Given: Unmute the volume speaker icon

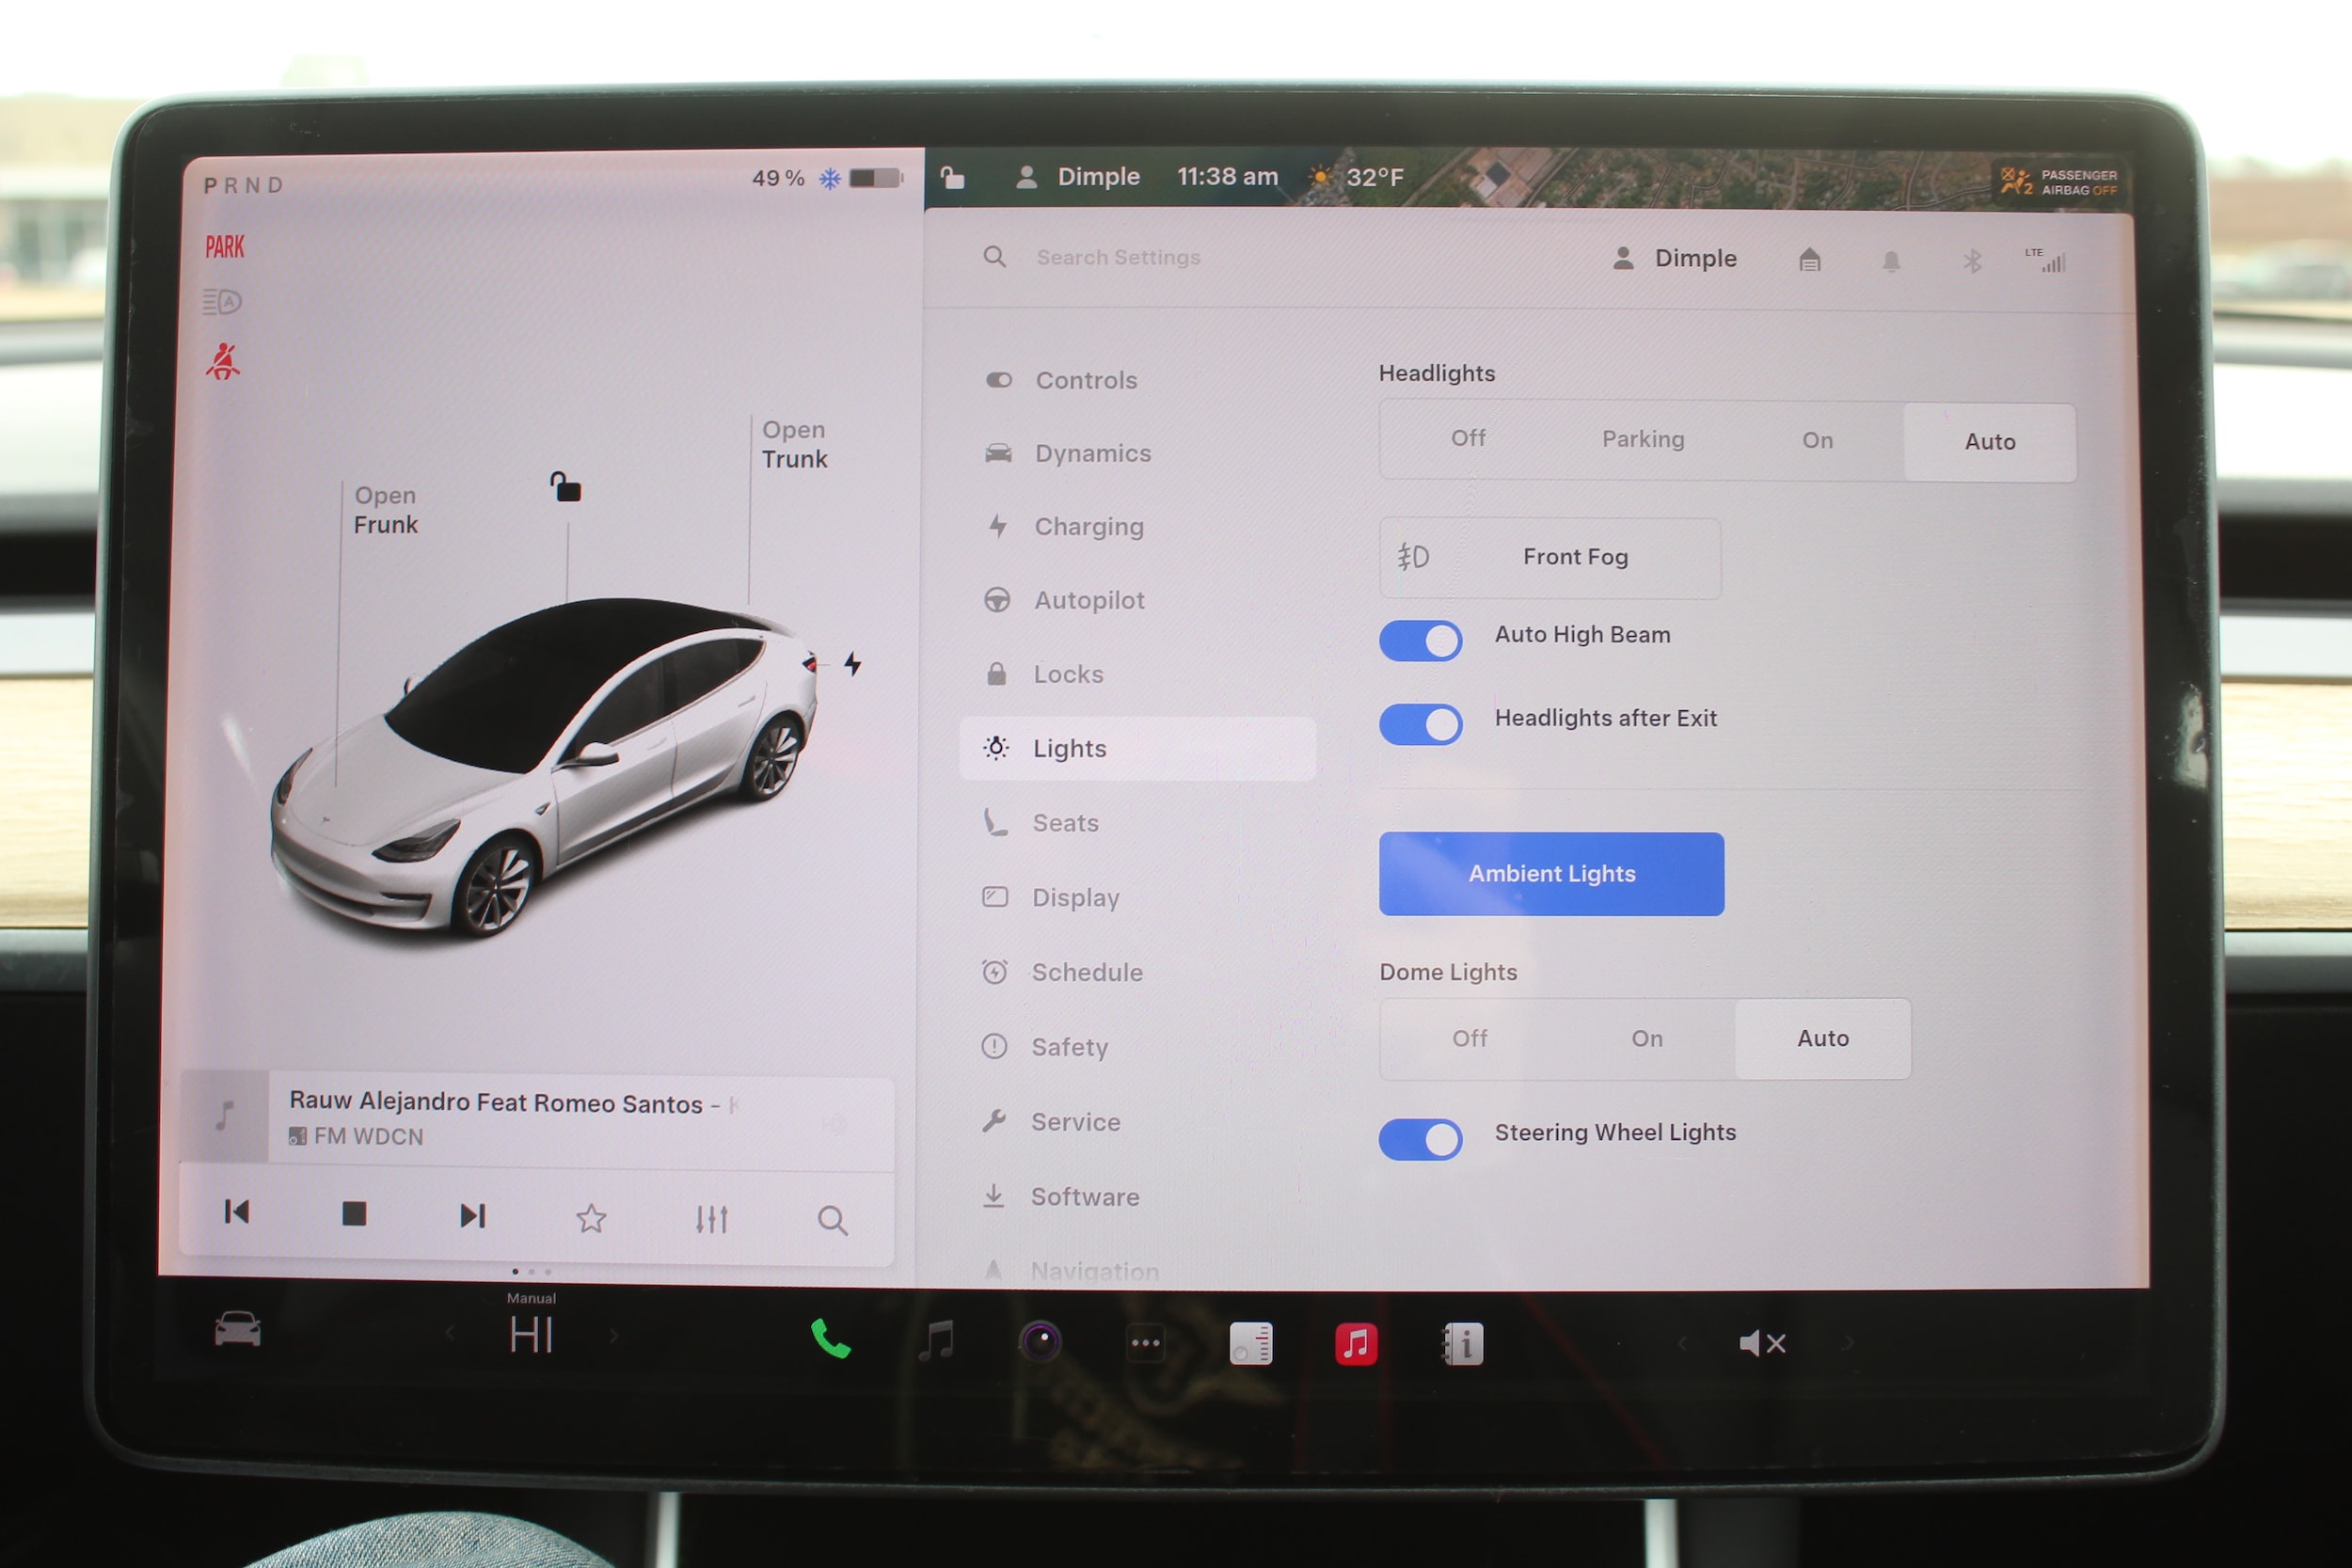Looking at the screenshot, I should point(1762,1343).
